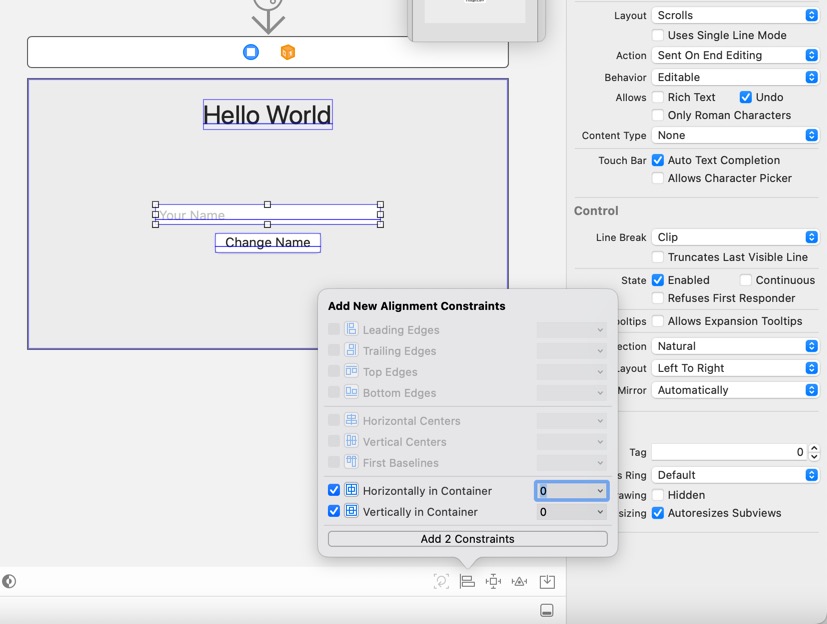The width and height of the screenshot is (827, 624).
Task: Open the Align constraints button in bottom bar
Action: coord(467,581)
